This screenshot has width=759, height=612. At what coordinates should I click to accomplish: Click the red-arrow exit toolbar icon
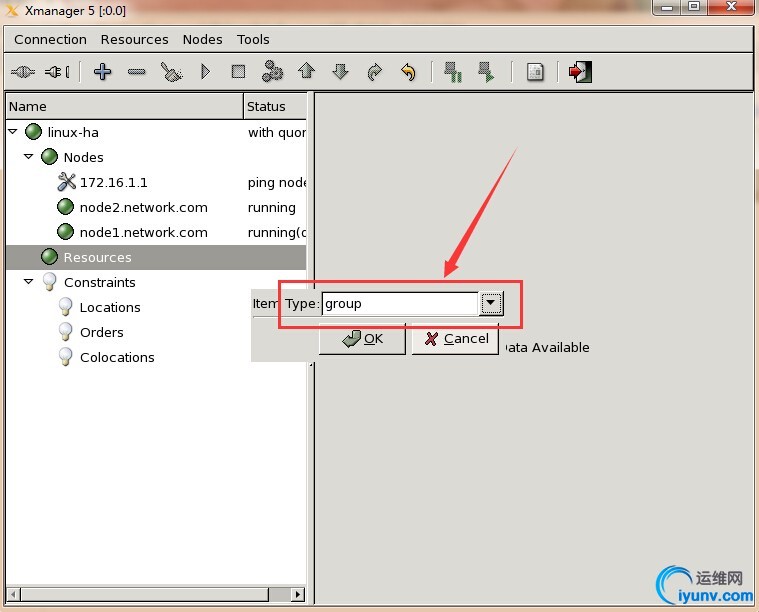pyautogui.click(x=580, y=72)
